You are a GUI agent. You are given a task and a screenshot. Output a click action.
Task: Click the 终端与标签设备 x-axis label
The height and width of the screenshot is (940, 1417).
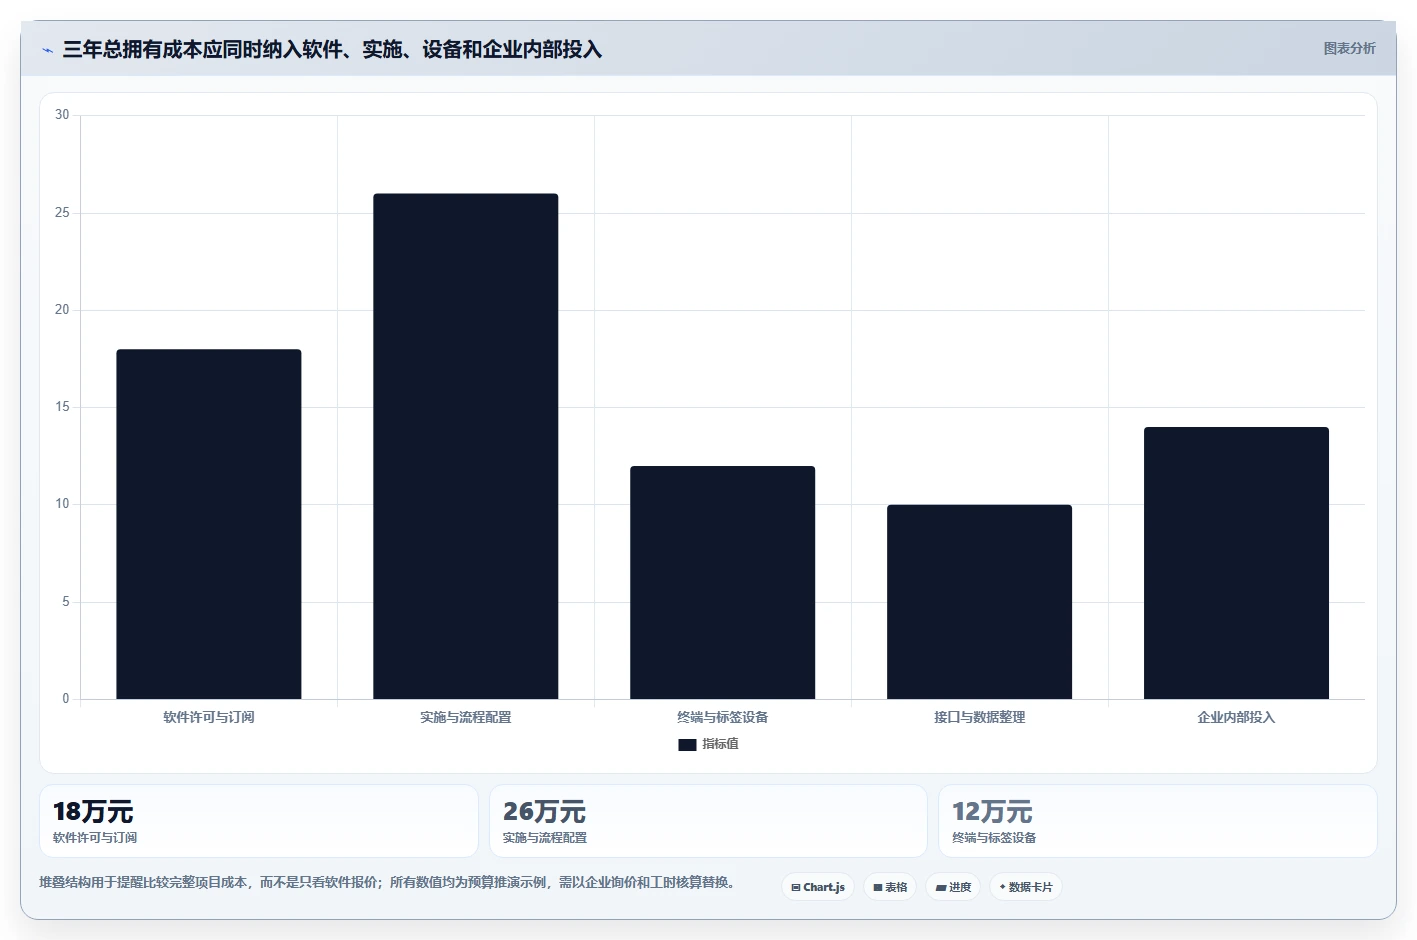pos(723,717)
